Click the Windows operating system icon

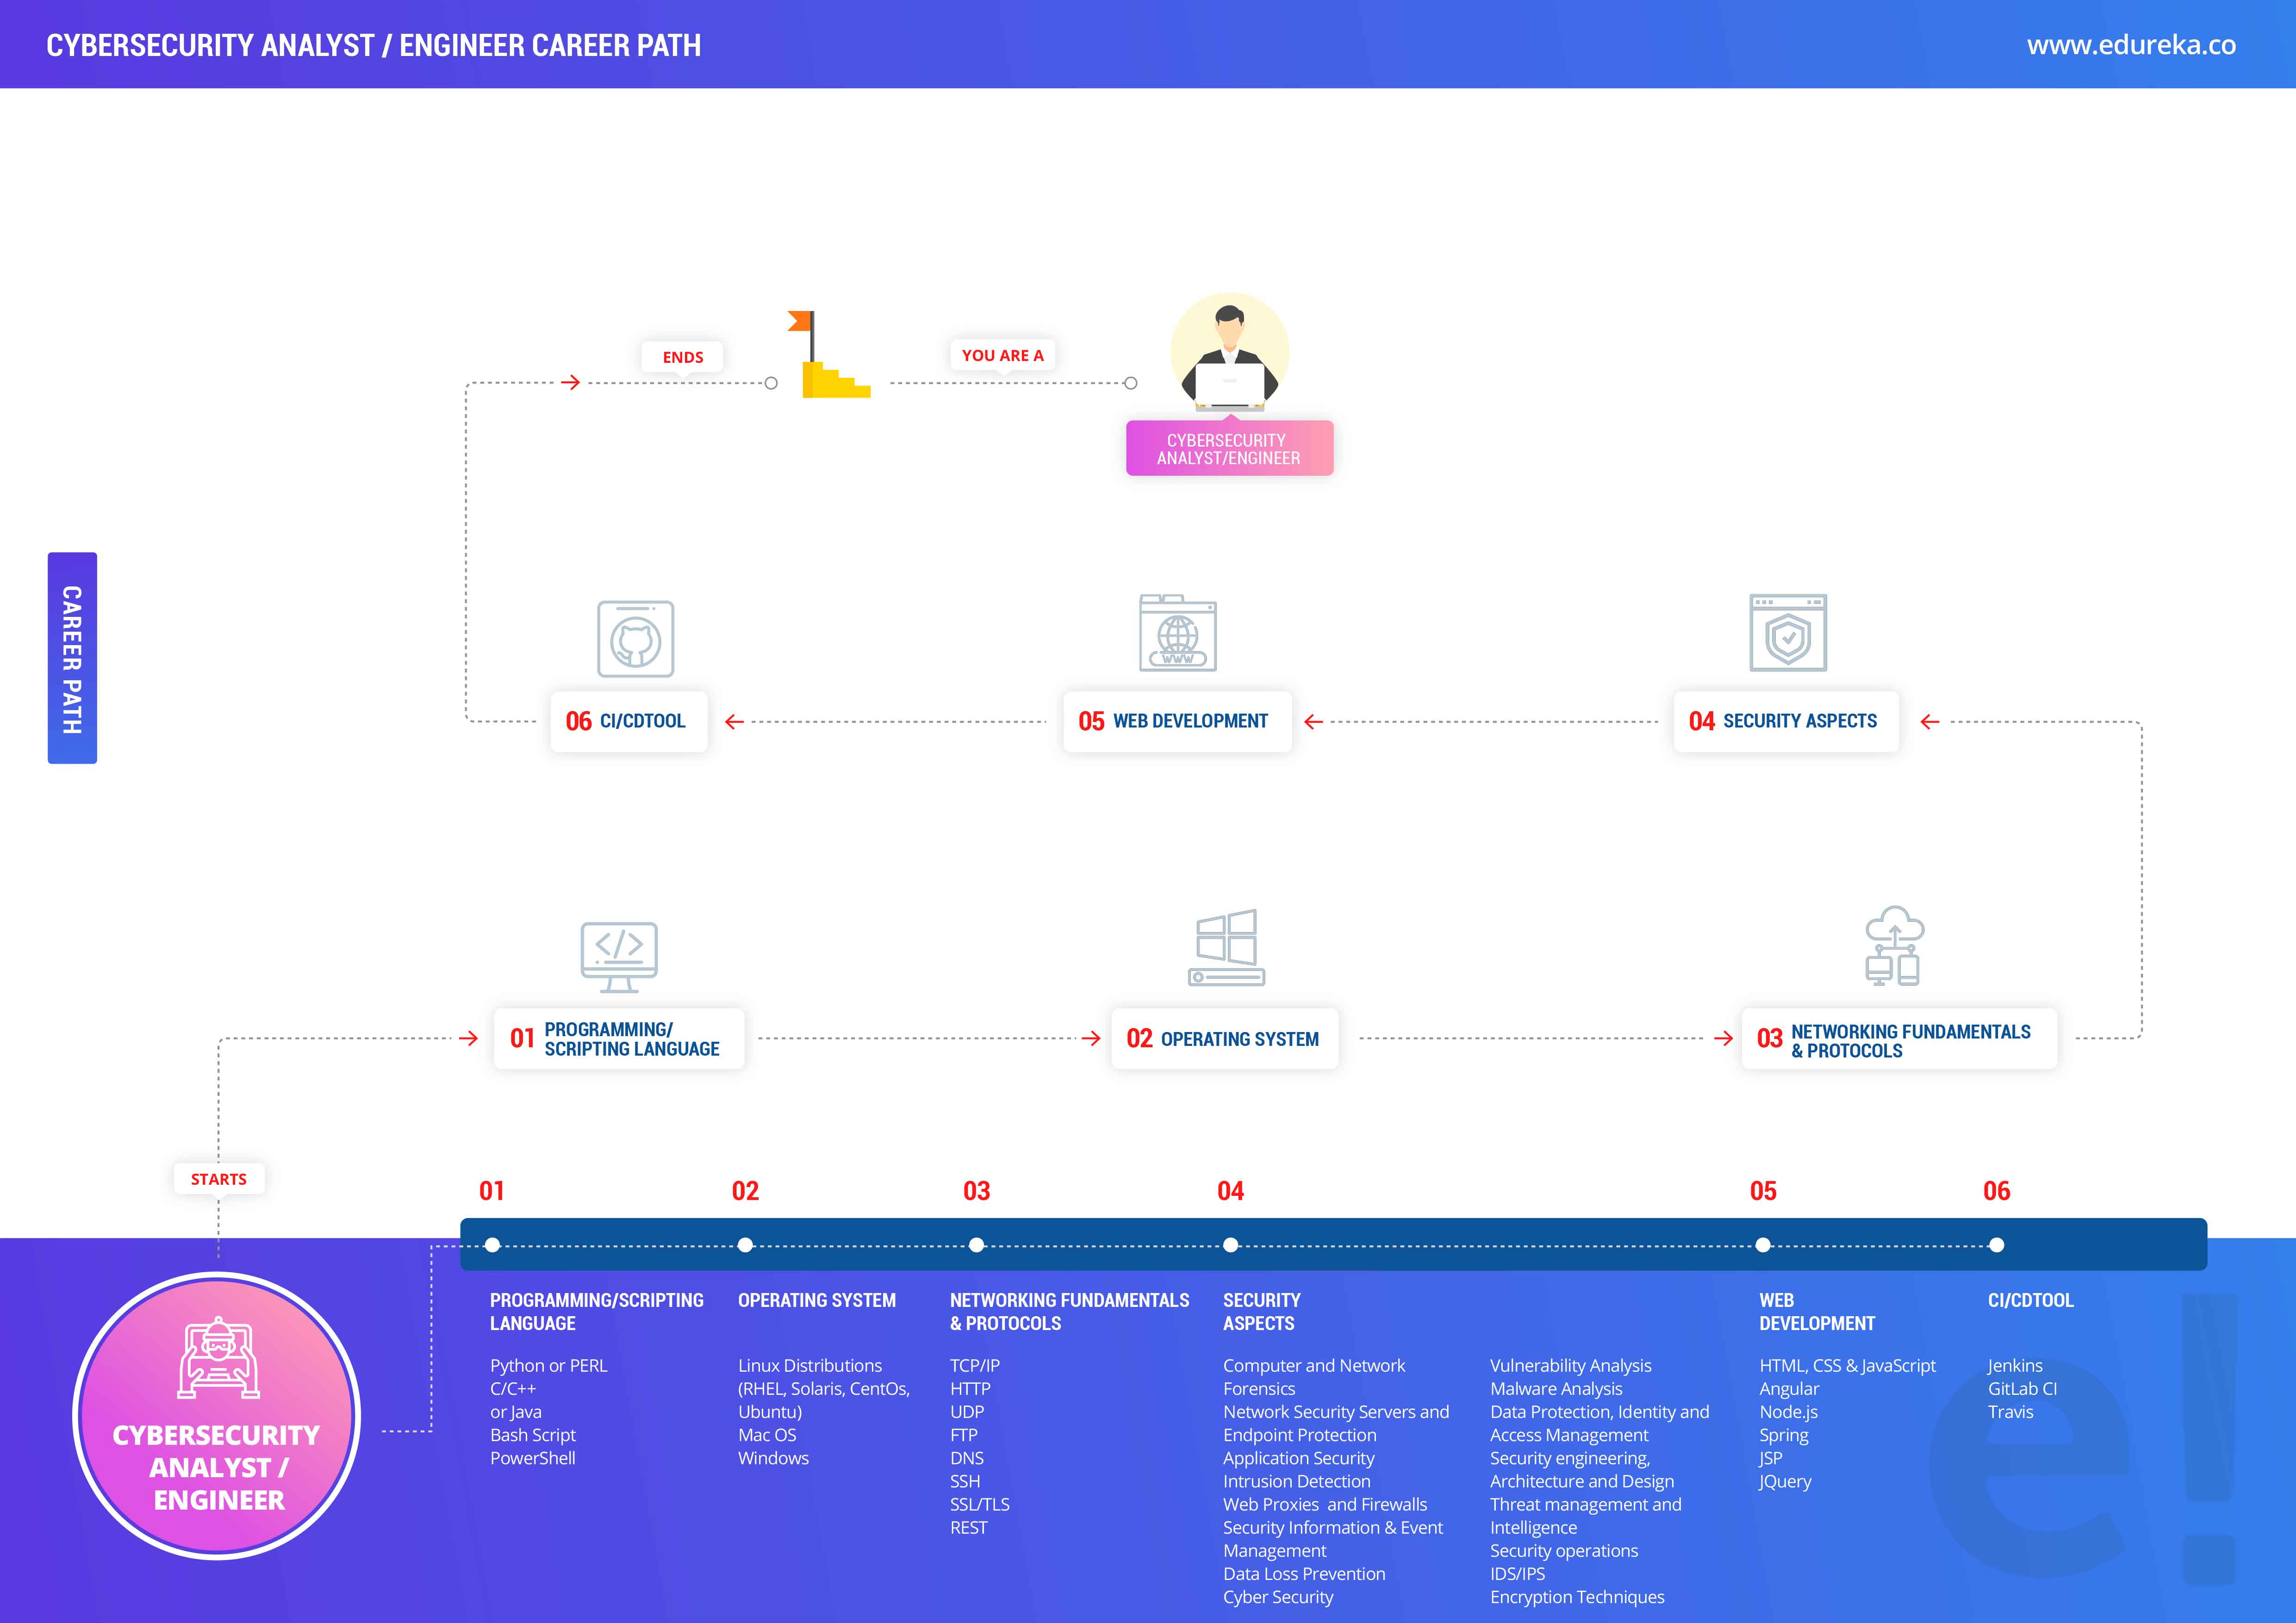[1226, 947]
